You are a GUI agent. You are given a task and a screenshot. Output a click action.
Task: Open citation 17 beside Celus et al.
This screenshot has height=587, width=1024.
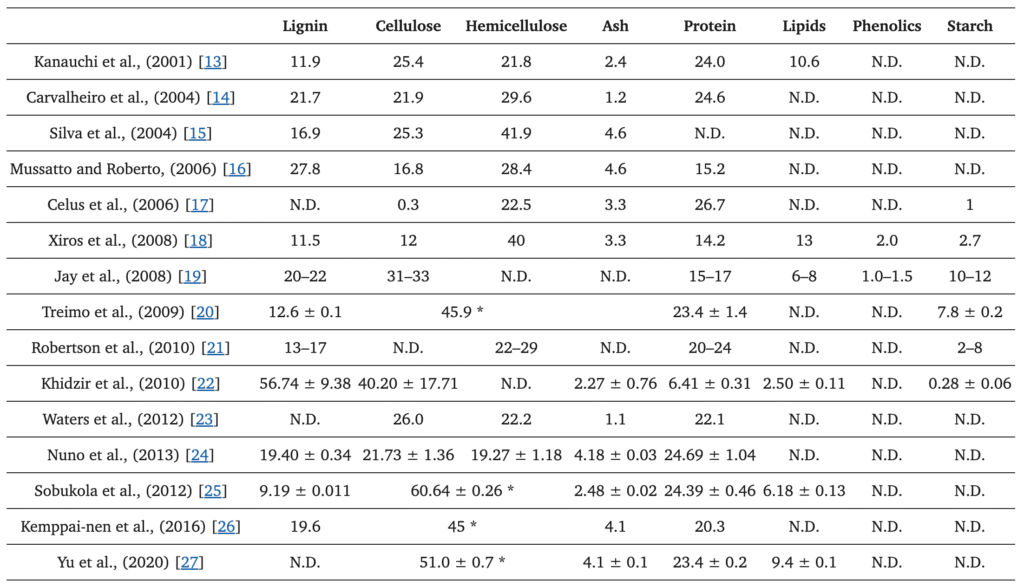point(200,205)
